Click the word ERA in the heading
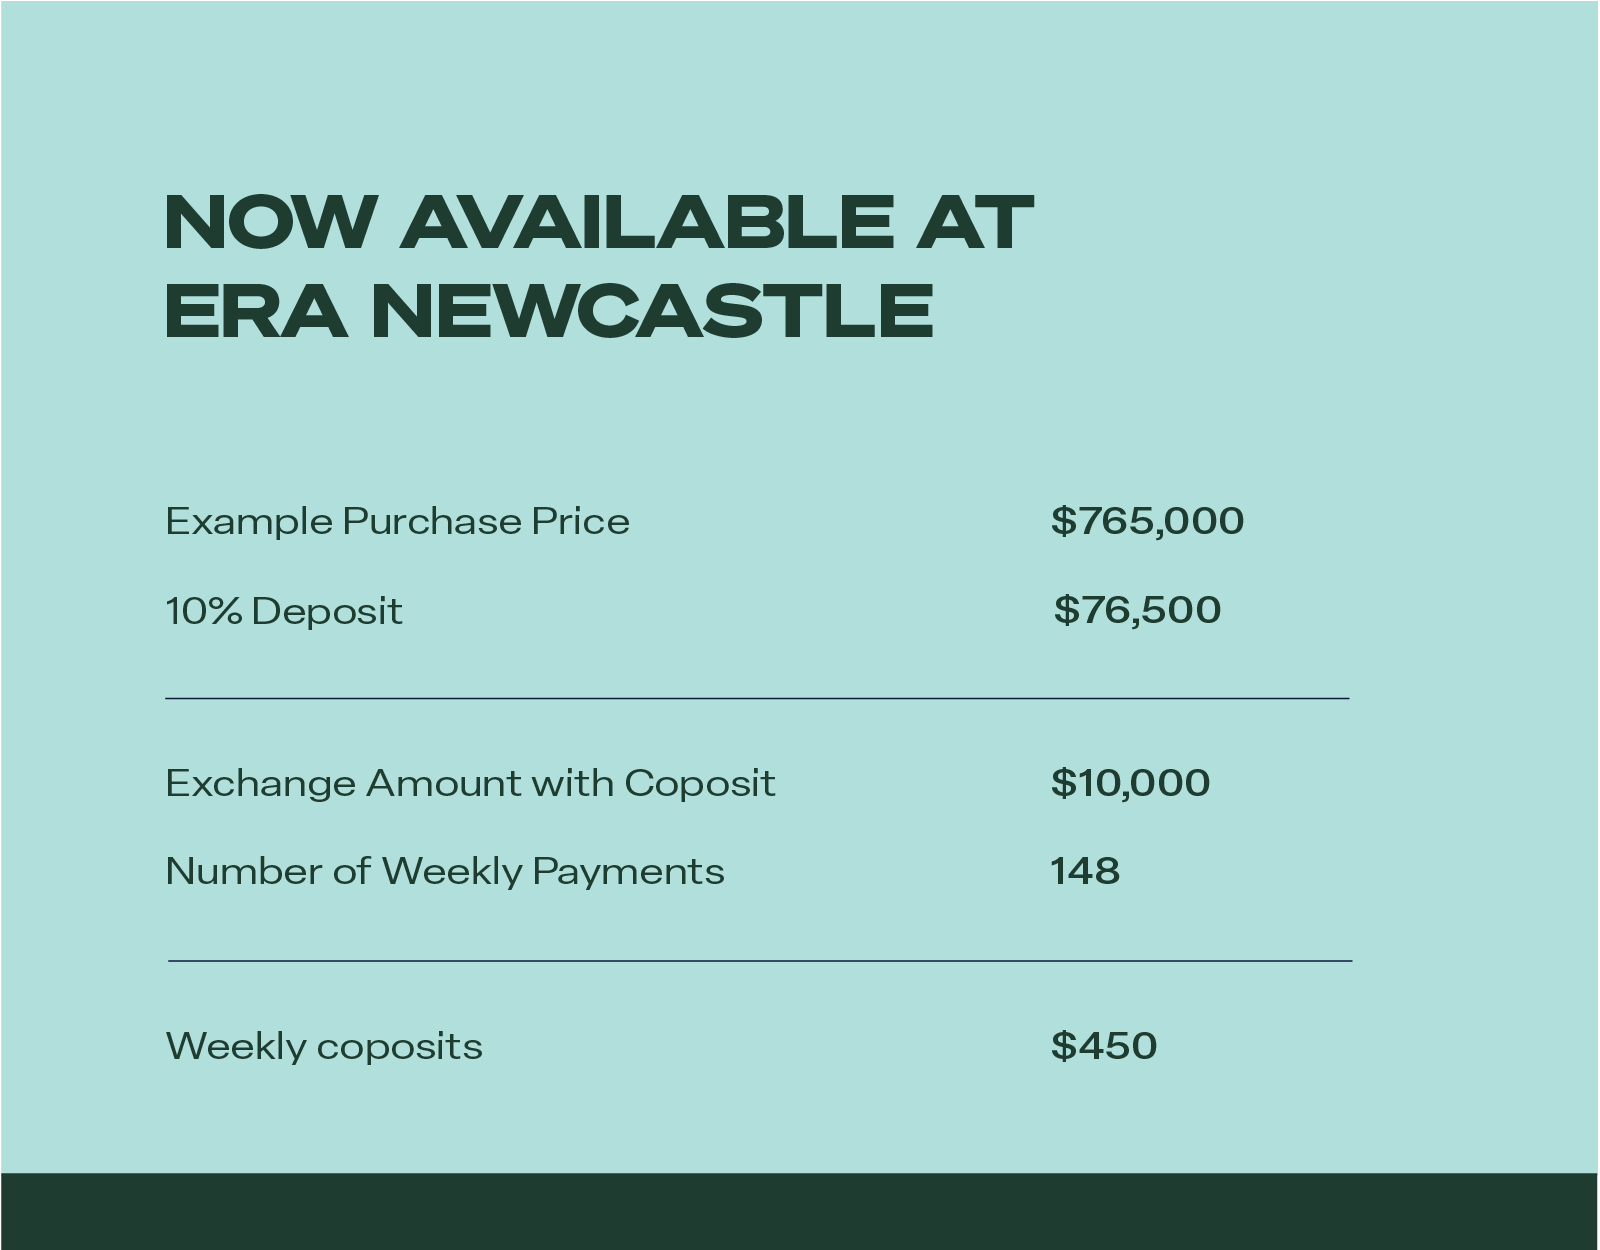This screenshot has height=1250, width=1600. [255, 309]
